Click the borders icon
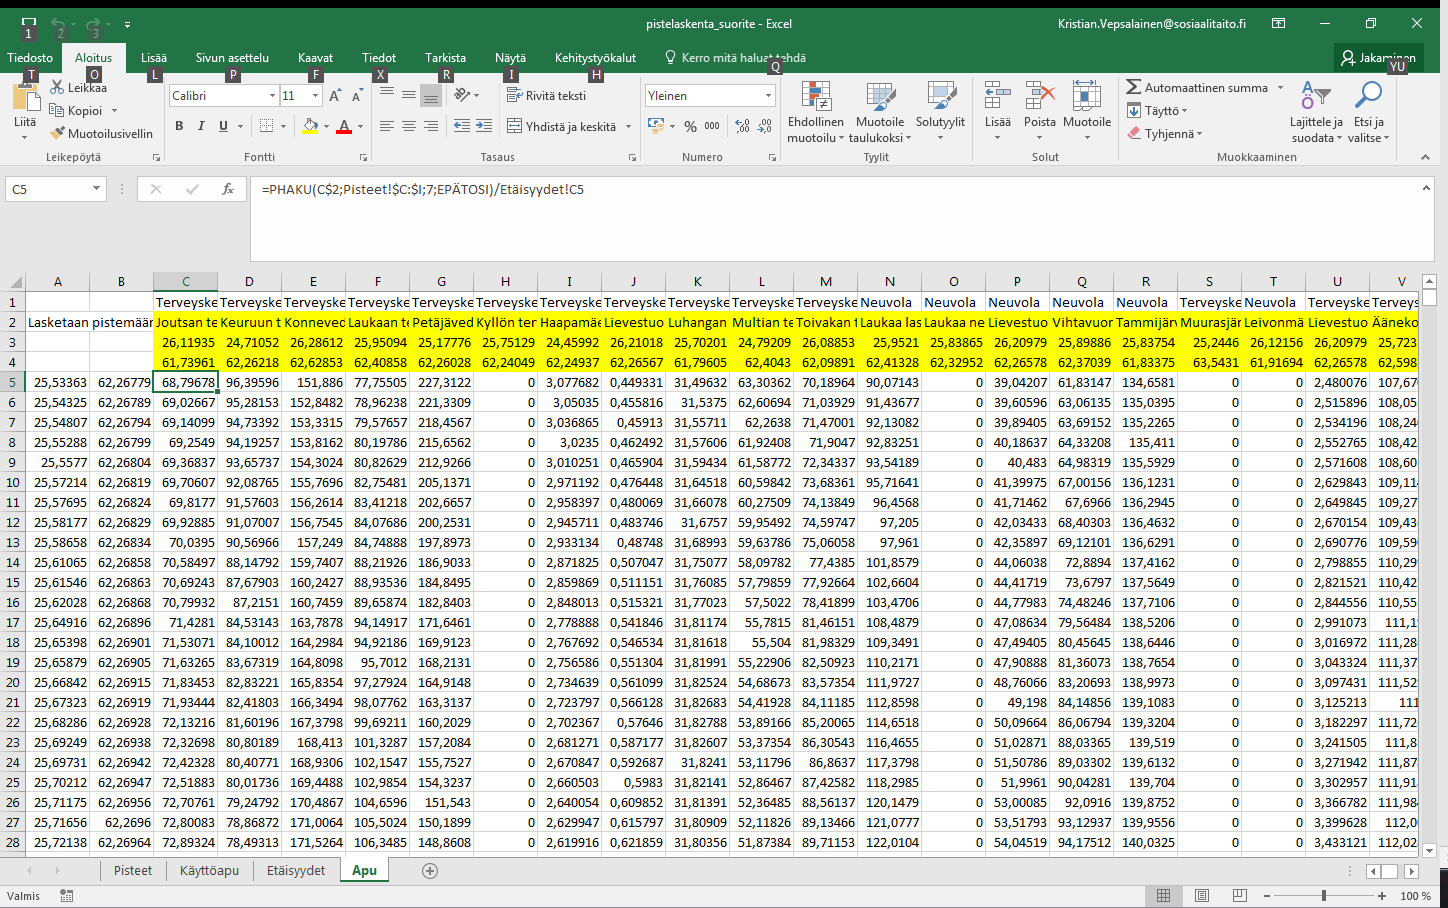This screenshot has width=1448, height=908. tap(266, 126)
